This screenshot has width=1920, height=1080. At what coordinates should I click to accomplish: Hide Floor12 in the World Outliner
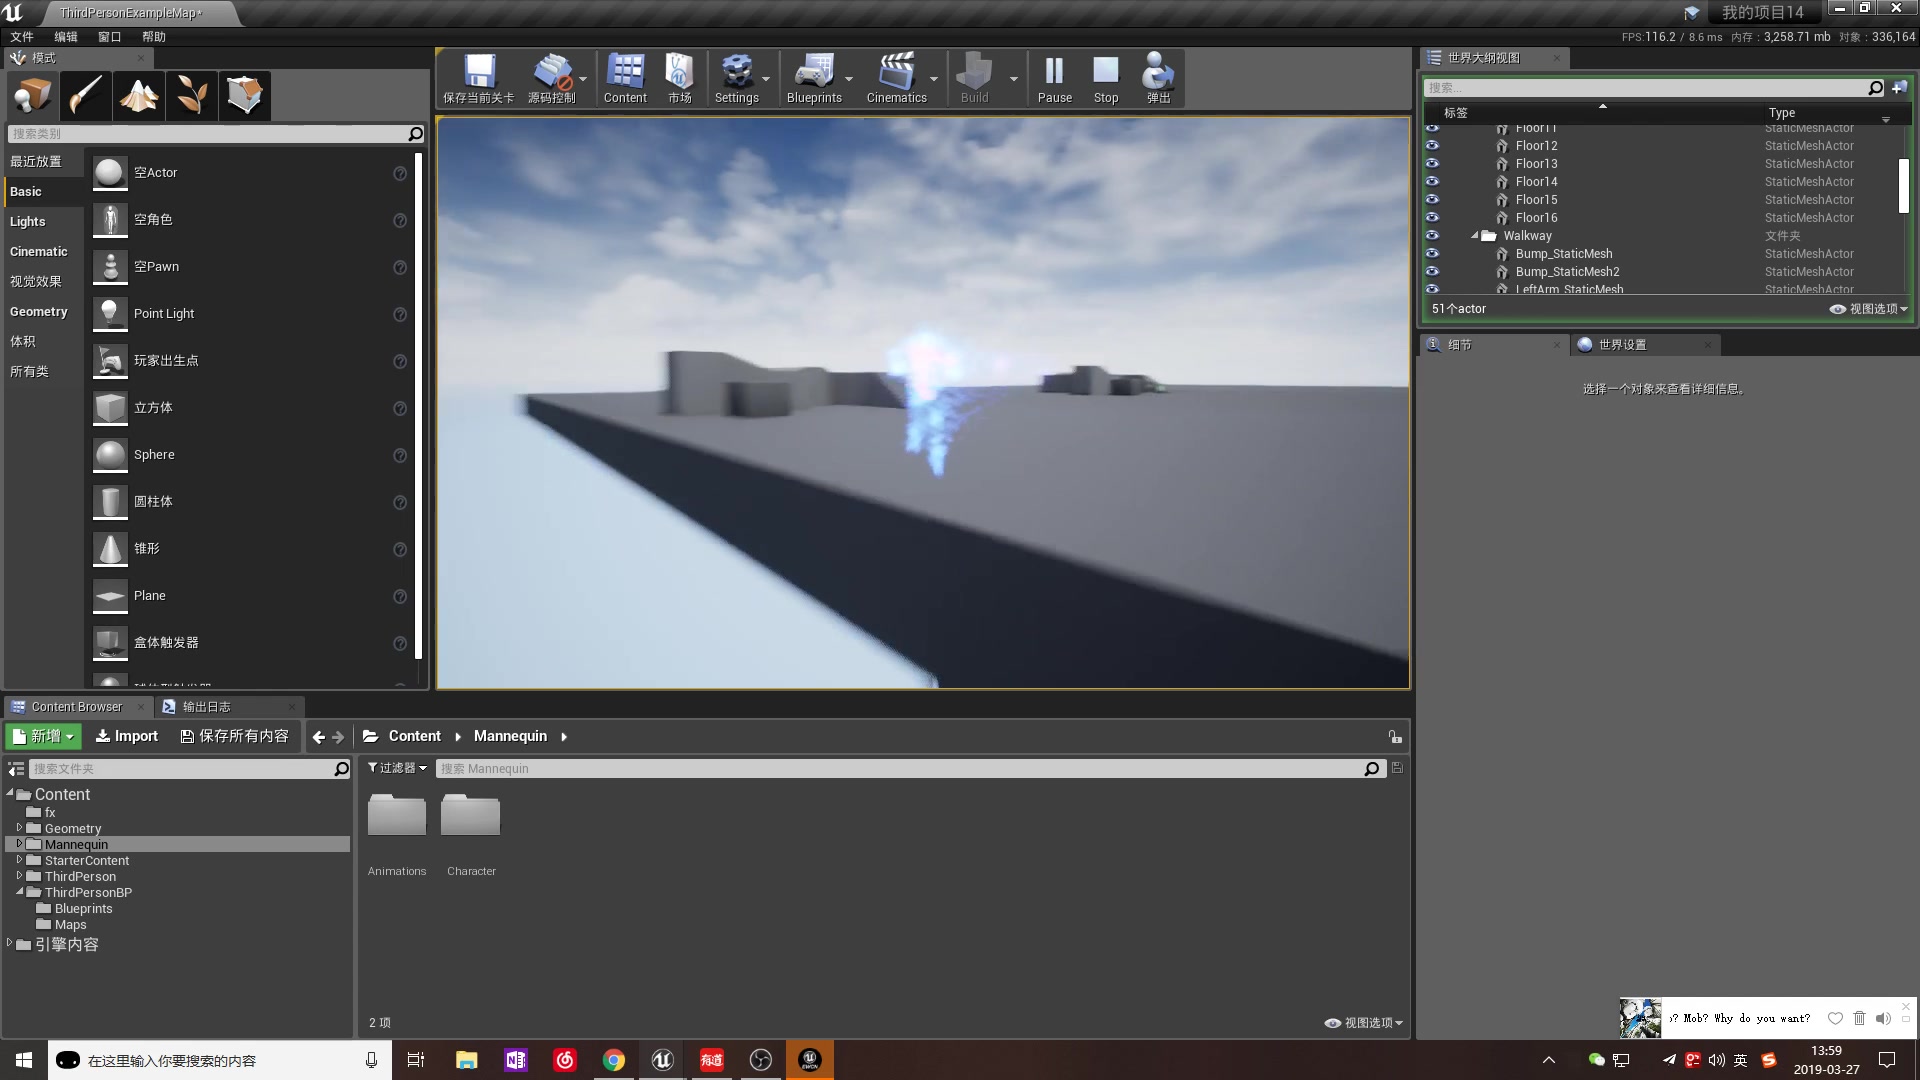click(1433, 145)
